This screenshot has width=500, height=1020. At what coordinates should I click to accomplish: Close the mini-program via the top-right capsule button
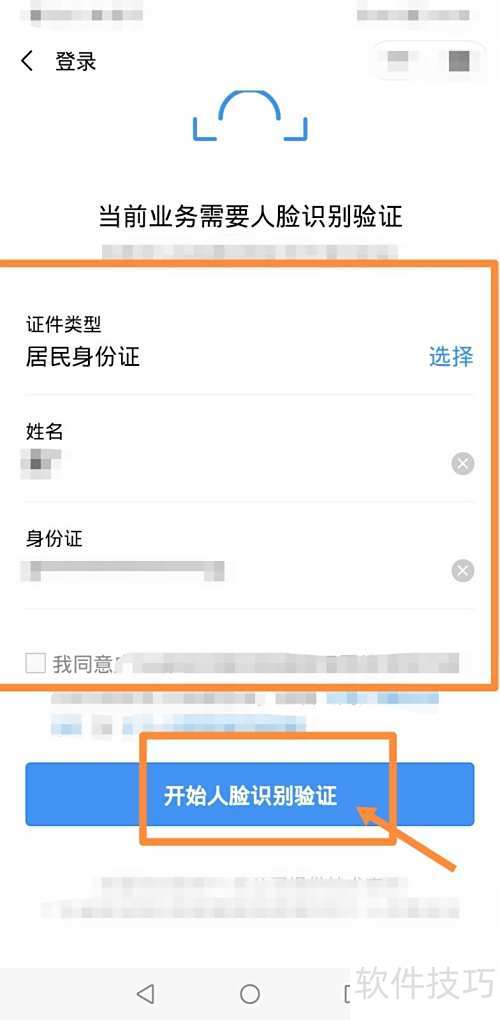tap(459, 60)
